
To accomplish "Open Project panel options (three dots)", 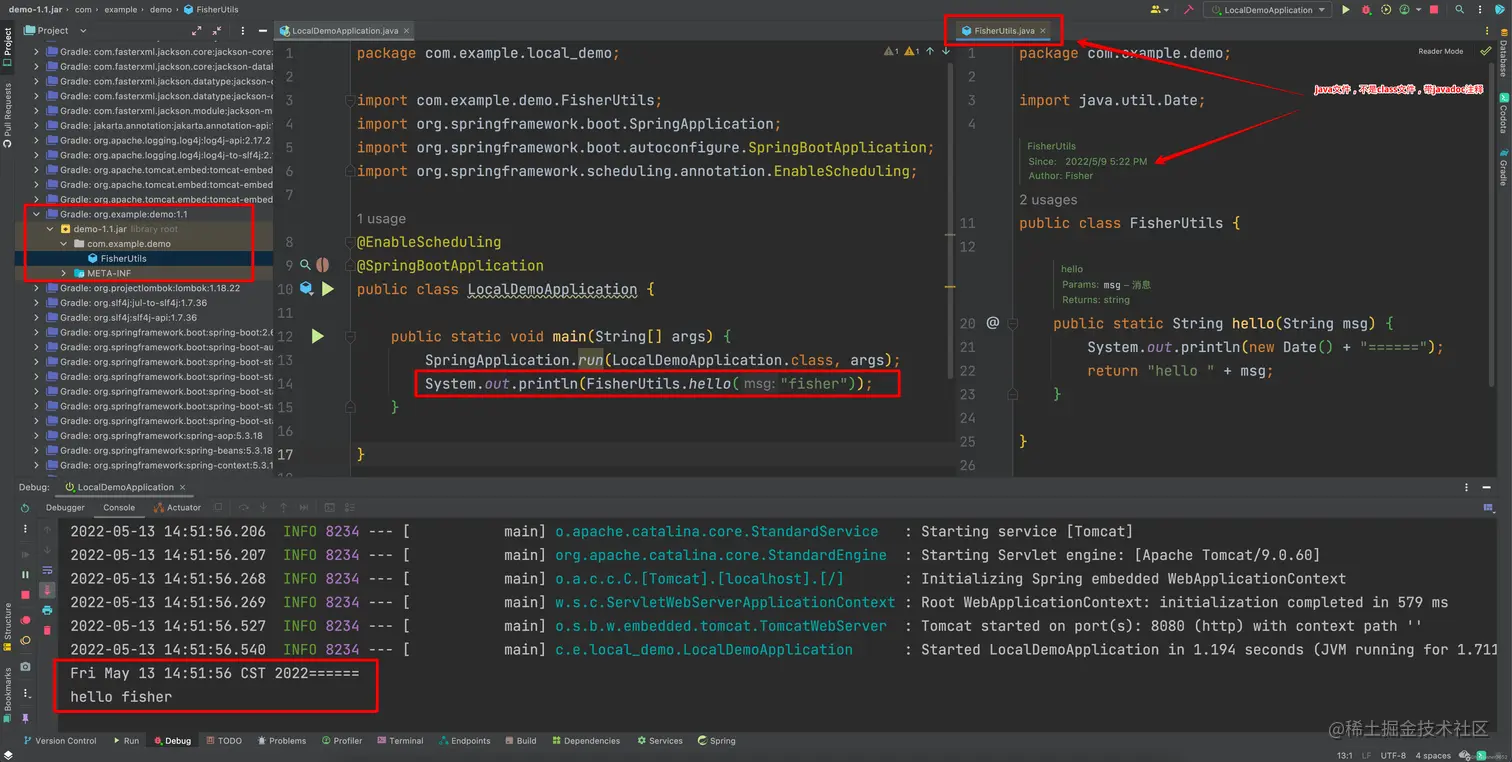I will [243, 31].
